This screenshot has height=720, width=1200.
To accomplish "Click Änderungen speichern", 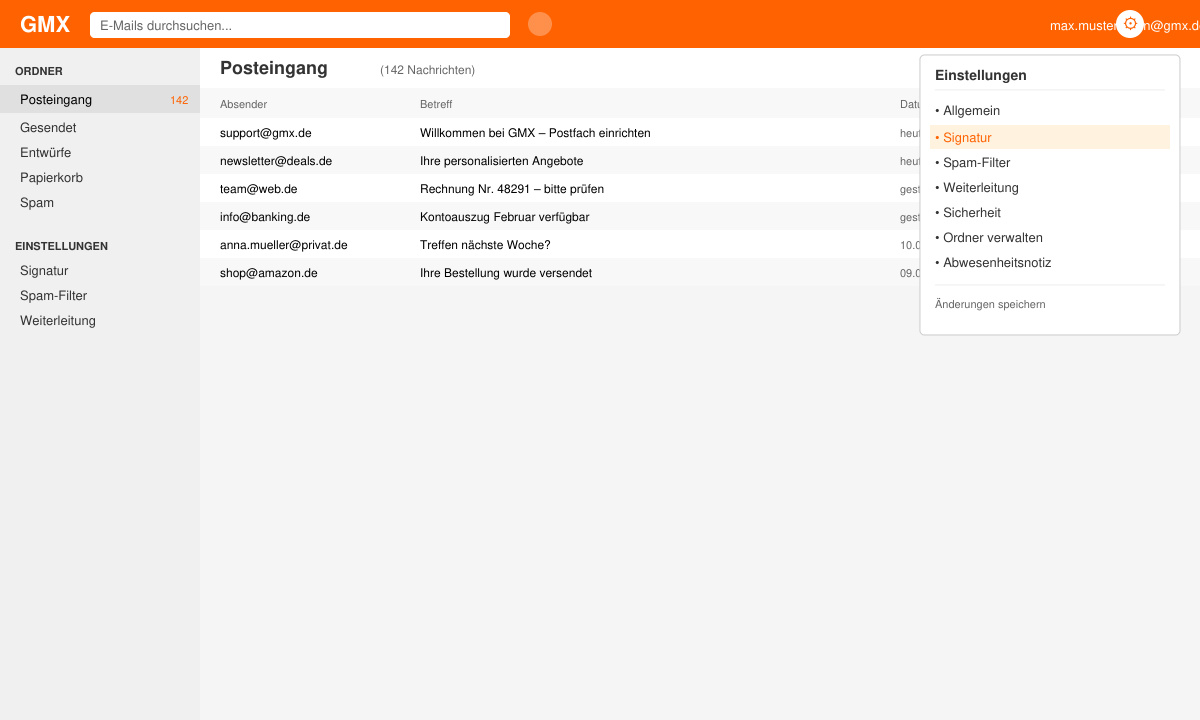I will tap(990, 304).
